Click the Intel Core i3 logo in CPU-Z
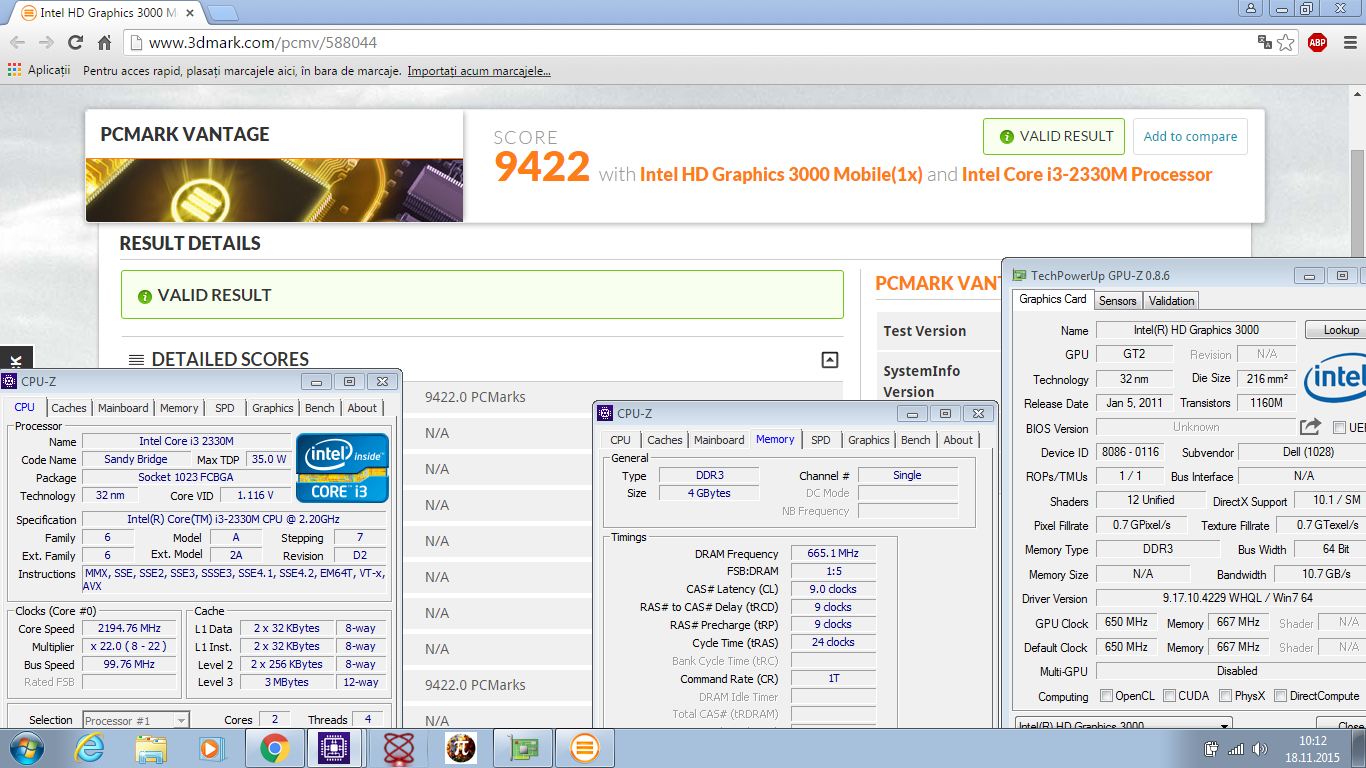Screen dimensions: 1366x768 (x=343, y=467)
